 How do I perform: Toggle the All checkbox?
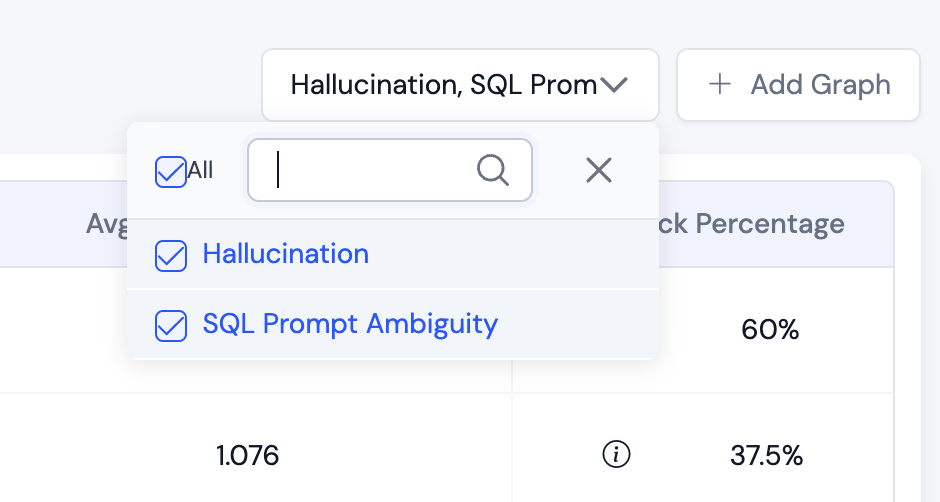click(171, 171)
